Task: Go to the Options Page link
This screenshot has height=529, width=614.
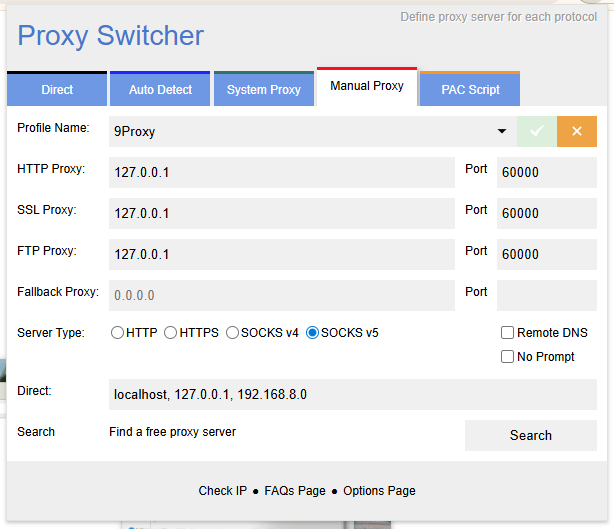Action: click(x=379, y=491)
